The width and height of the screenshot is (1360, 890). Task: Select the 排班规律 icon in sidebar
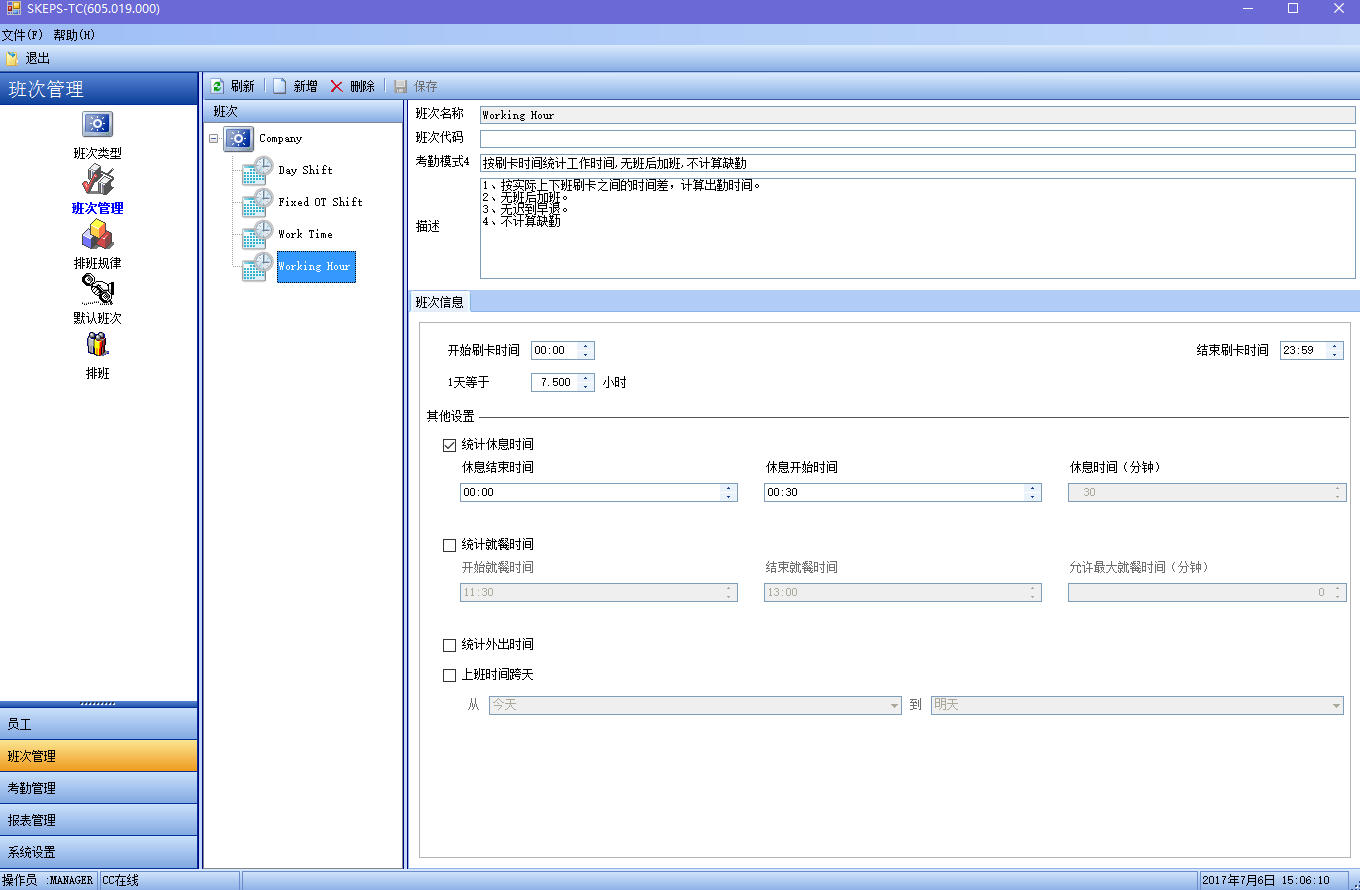pos(97,236)
